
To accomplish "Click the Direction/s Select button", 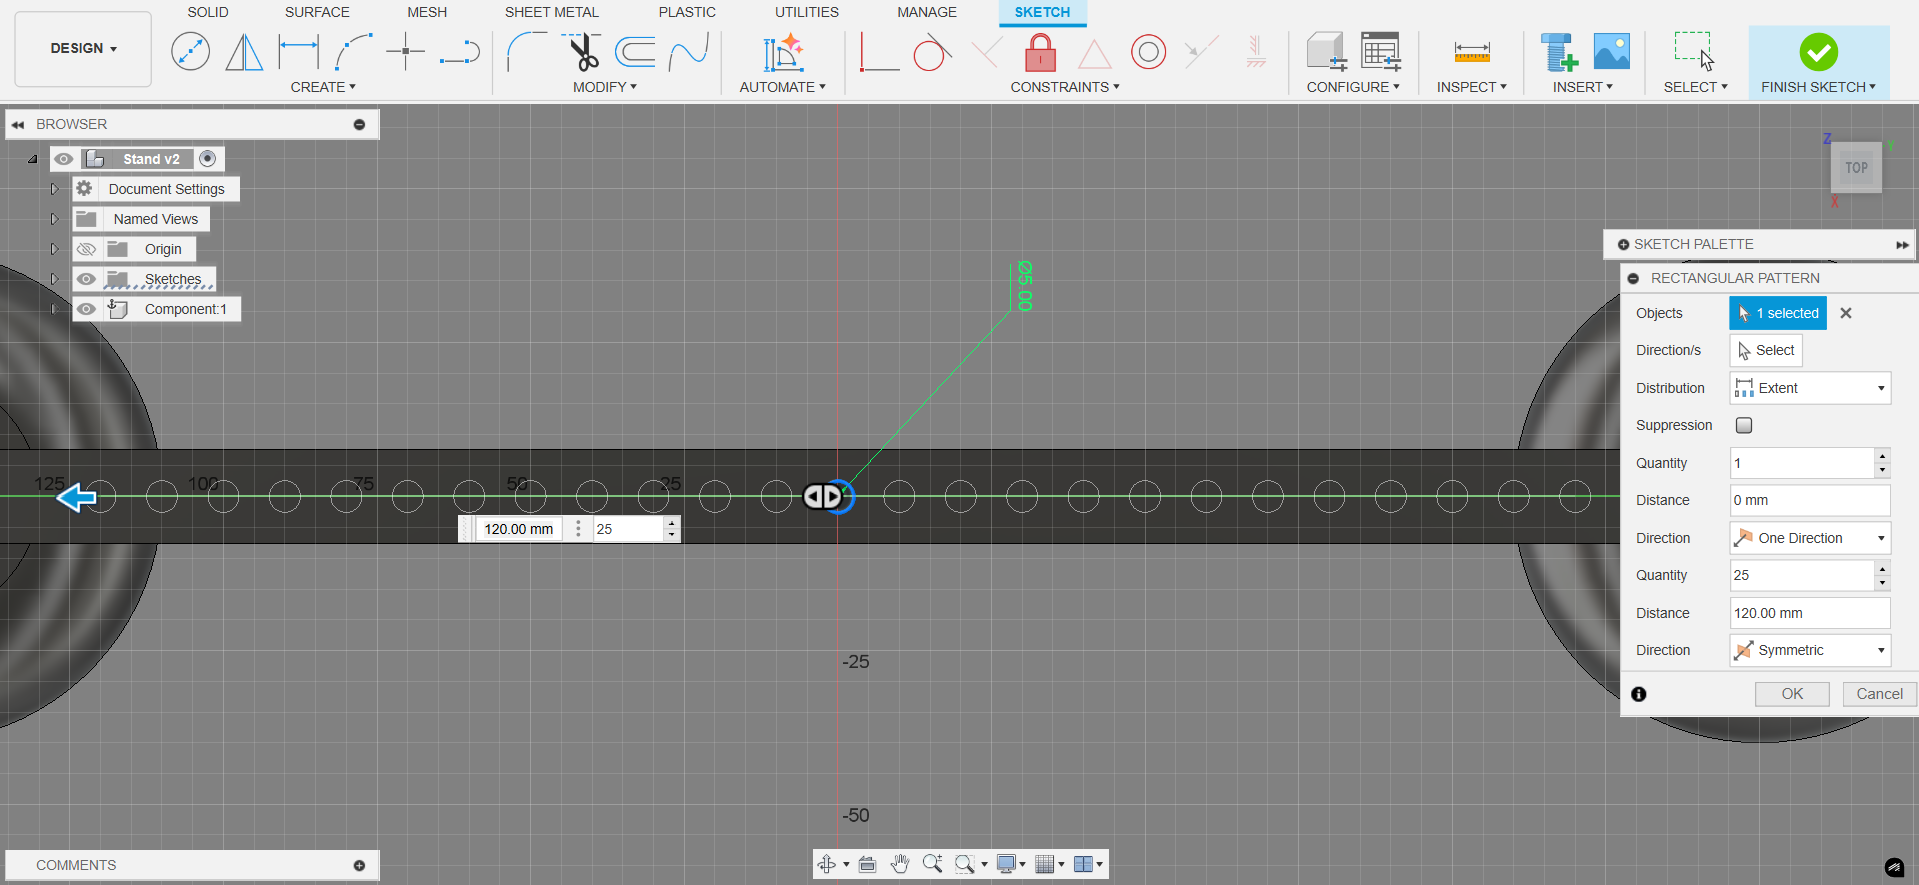I will (x=1766, y=350).
